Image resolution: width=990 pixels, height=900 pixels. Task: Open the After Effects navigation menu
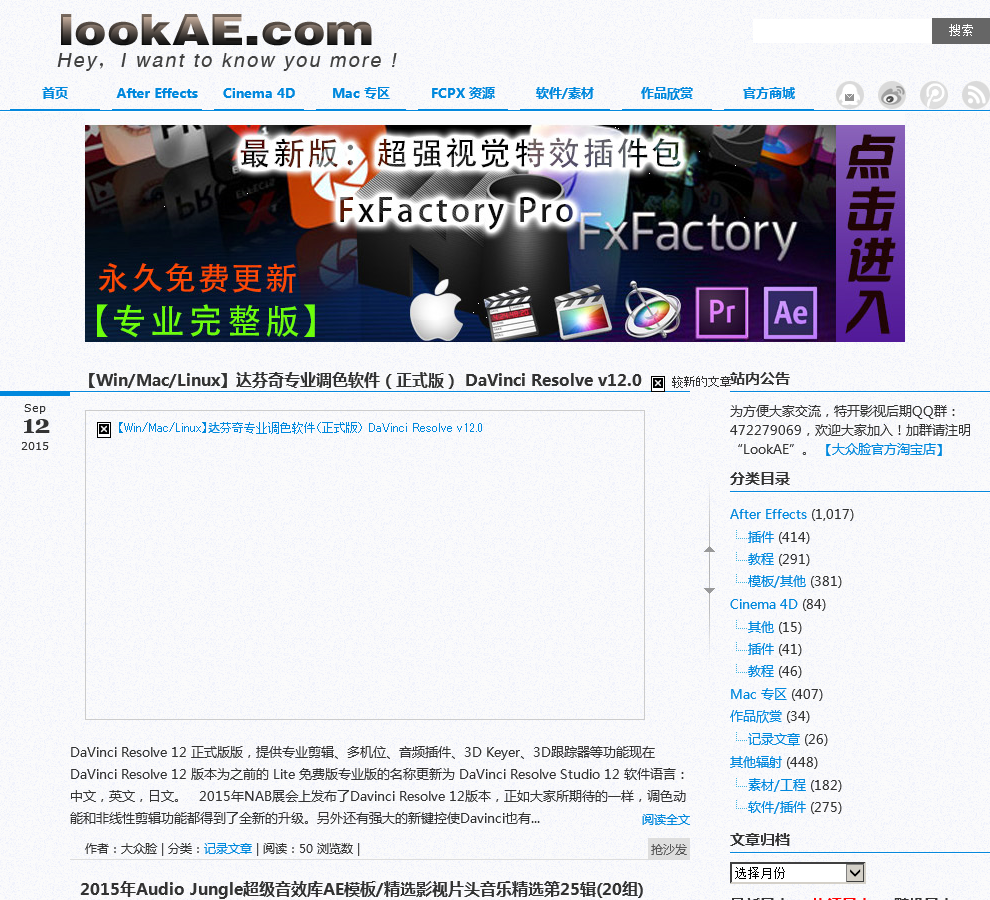pos(157,93)
